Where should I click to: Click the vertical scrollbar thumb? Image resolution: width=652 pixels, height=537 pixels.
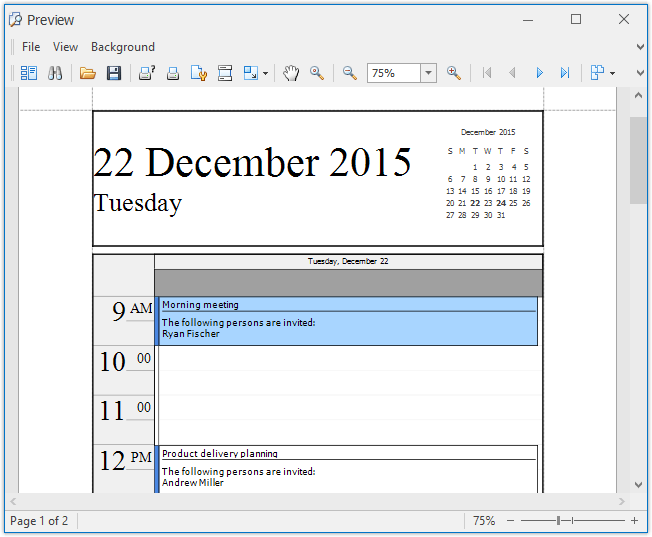click(x=638, y=161)
